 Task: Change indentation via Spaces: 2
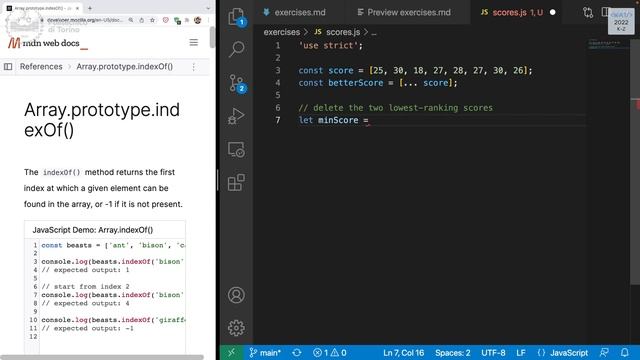(453, 353)
